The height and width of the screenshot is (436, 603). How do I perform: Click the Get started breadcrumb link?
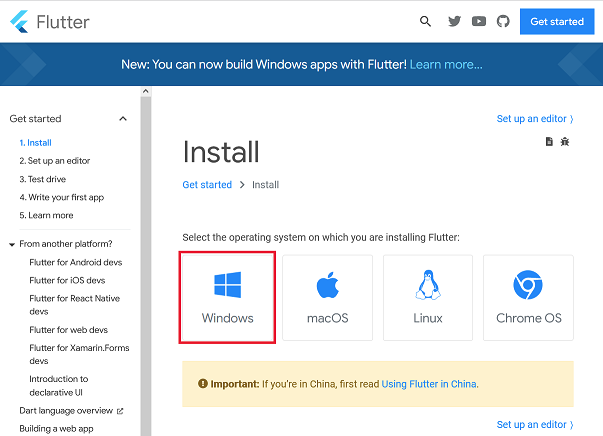click(207, 185)
